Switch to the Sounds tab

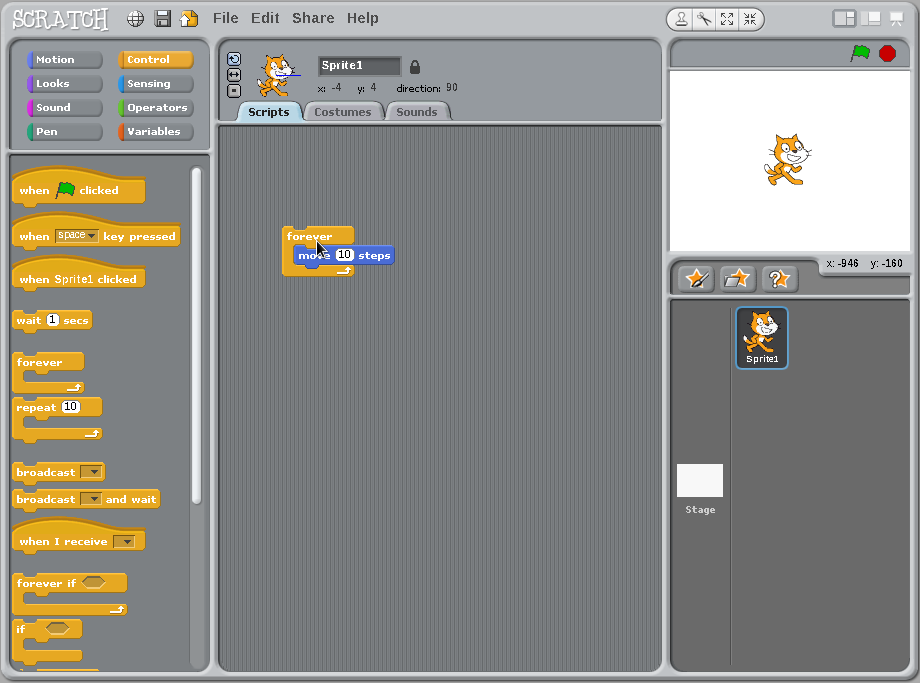point(417,111)
